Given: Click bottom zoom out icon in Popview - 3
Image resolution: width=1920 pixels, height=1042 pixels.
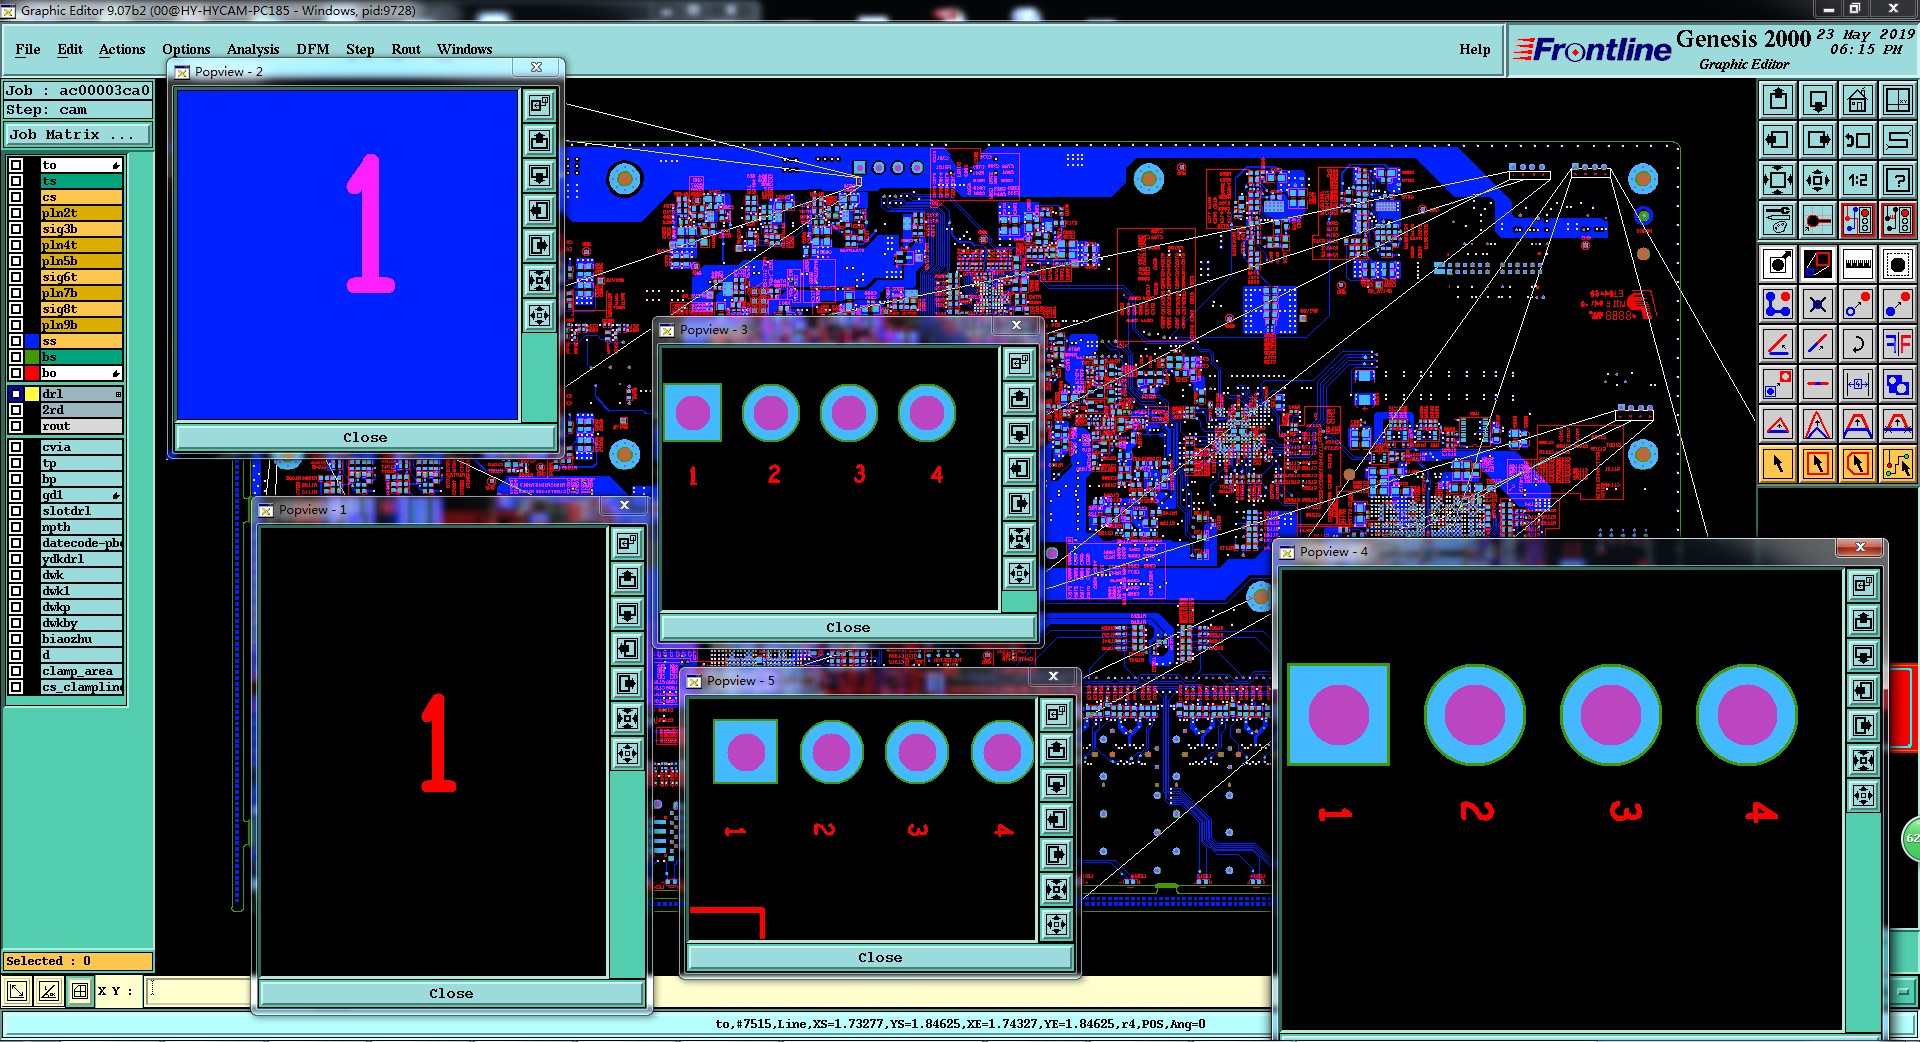Looking at the screenshot, I should tap(1019, 574).
